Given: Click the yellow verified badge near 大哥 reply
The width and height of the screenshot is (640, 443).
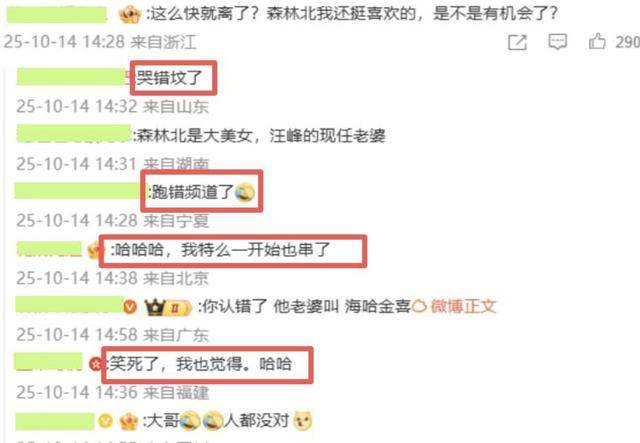Looking at the screenshot, I should coord(105,421).
